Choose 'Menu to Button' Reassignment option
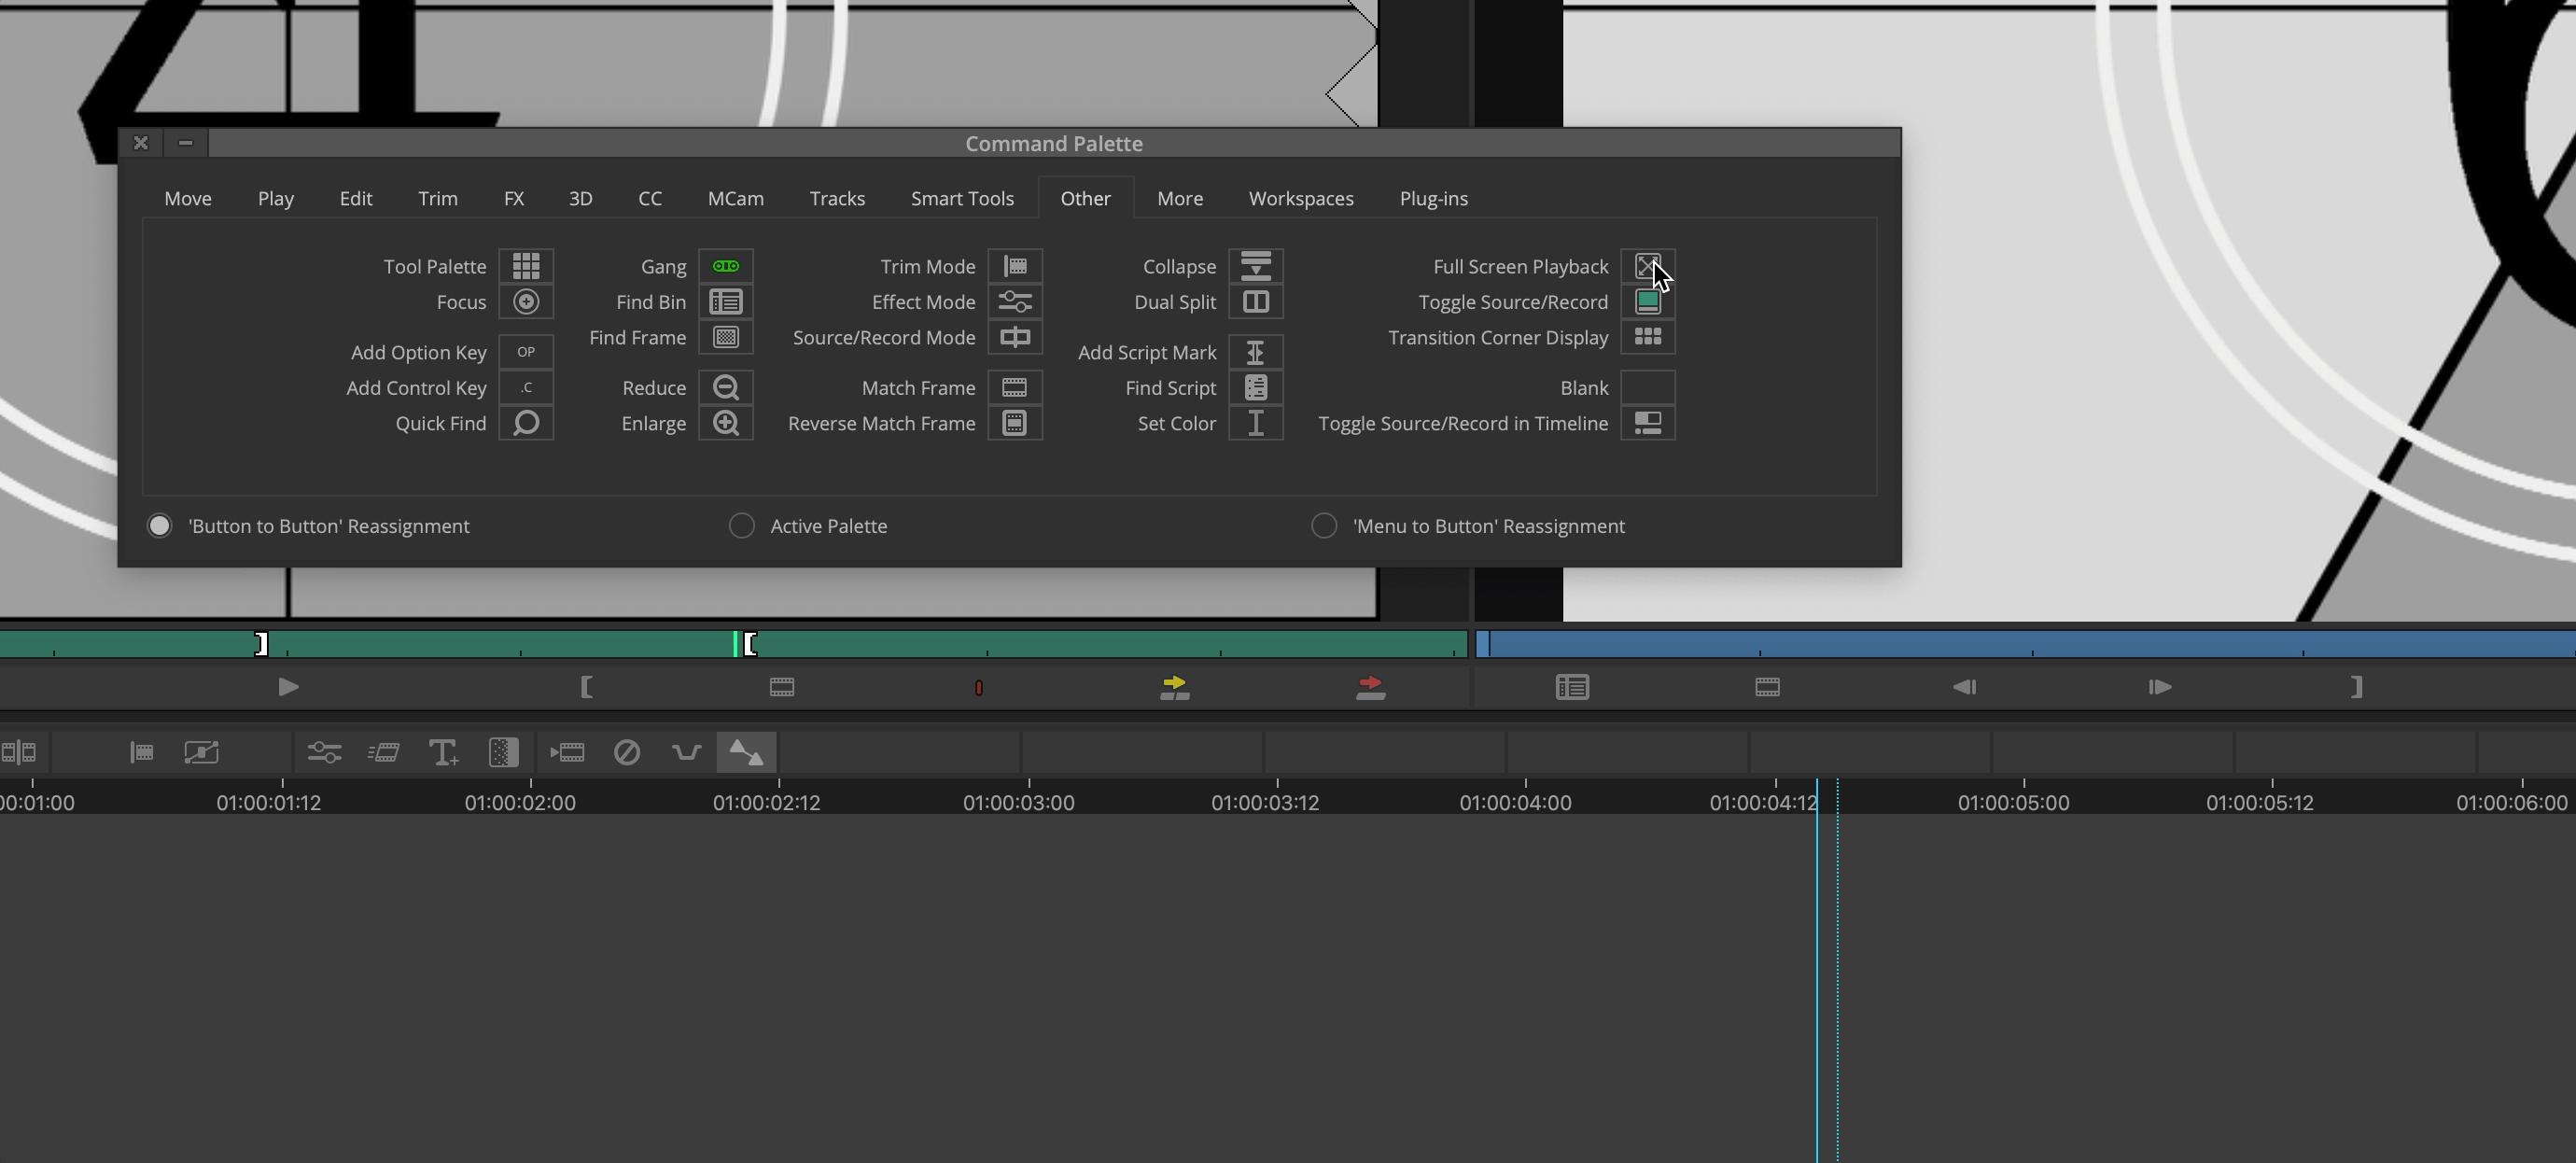This screenshot has height=1163, width=2576. (x=1324, y=526)
